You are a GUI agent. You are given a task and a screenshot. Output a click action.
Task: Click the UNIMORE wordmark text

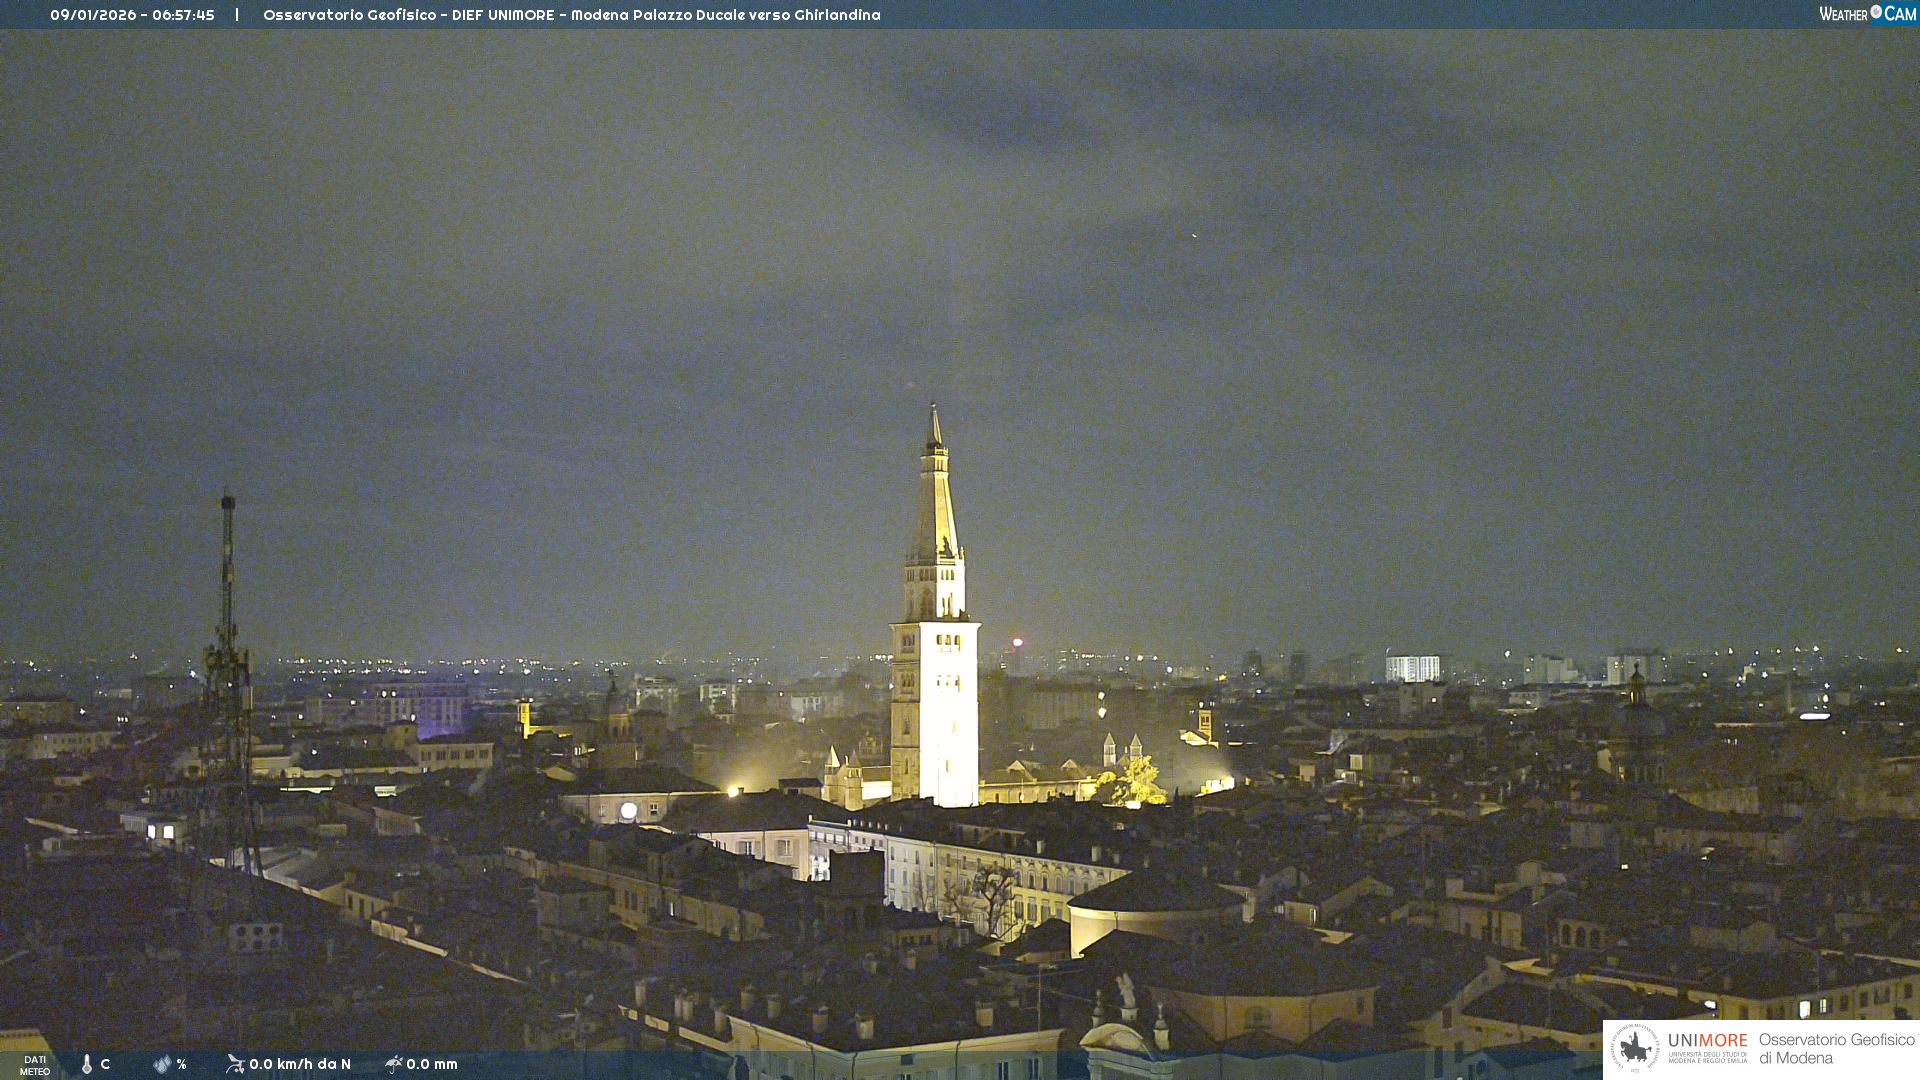[1707, 1041]
